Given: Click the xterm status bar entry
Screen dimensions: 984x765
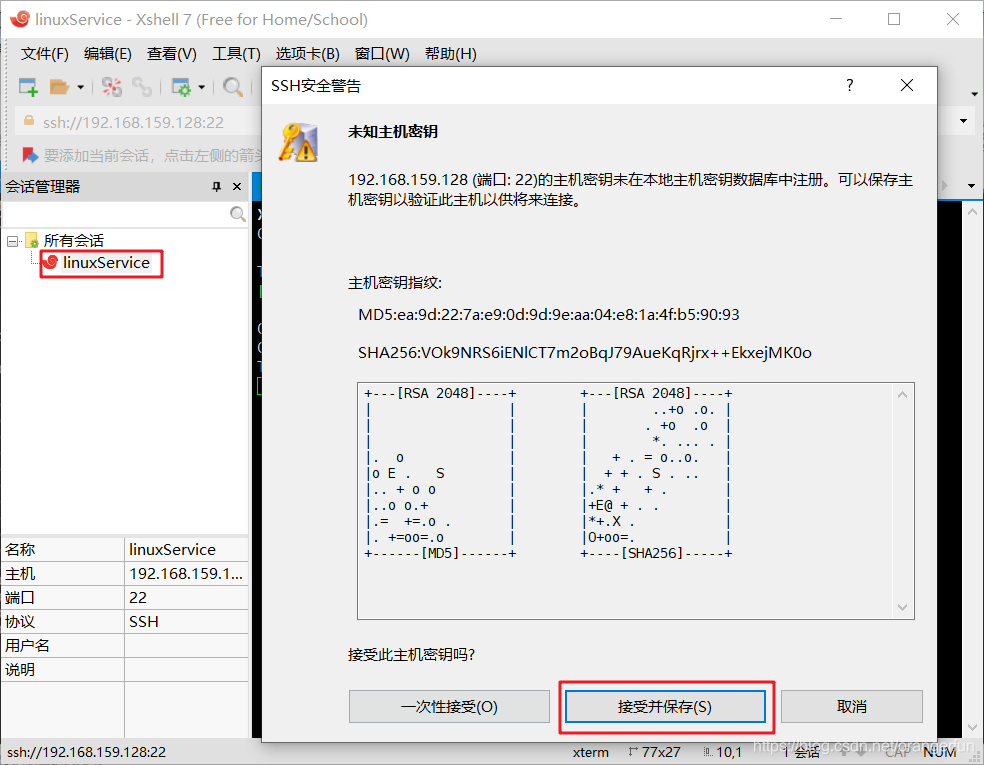Looking at the screenshot, I should (x=591, y=752).
